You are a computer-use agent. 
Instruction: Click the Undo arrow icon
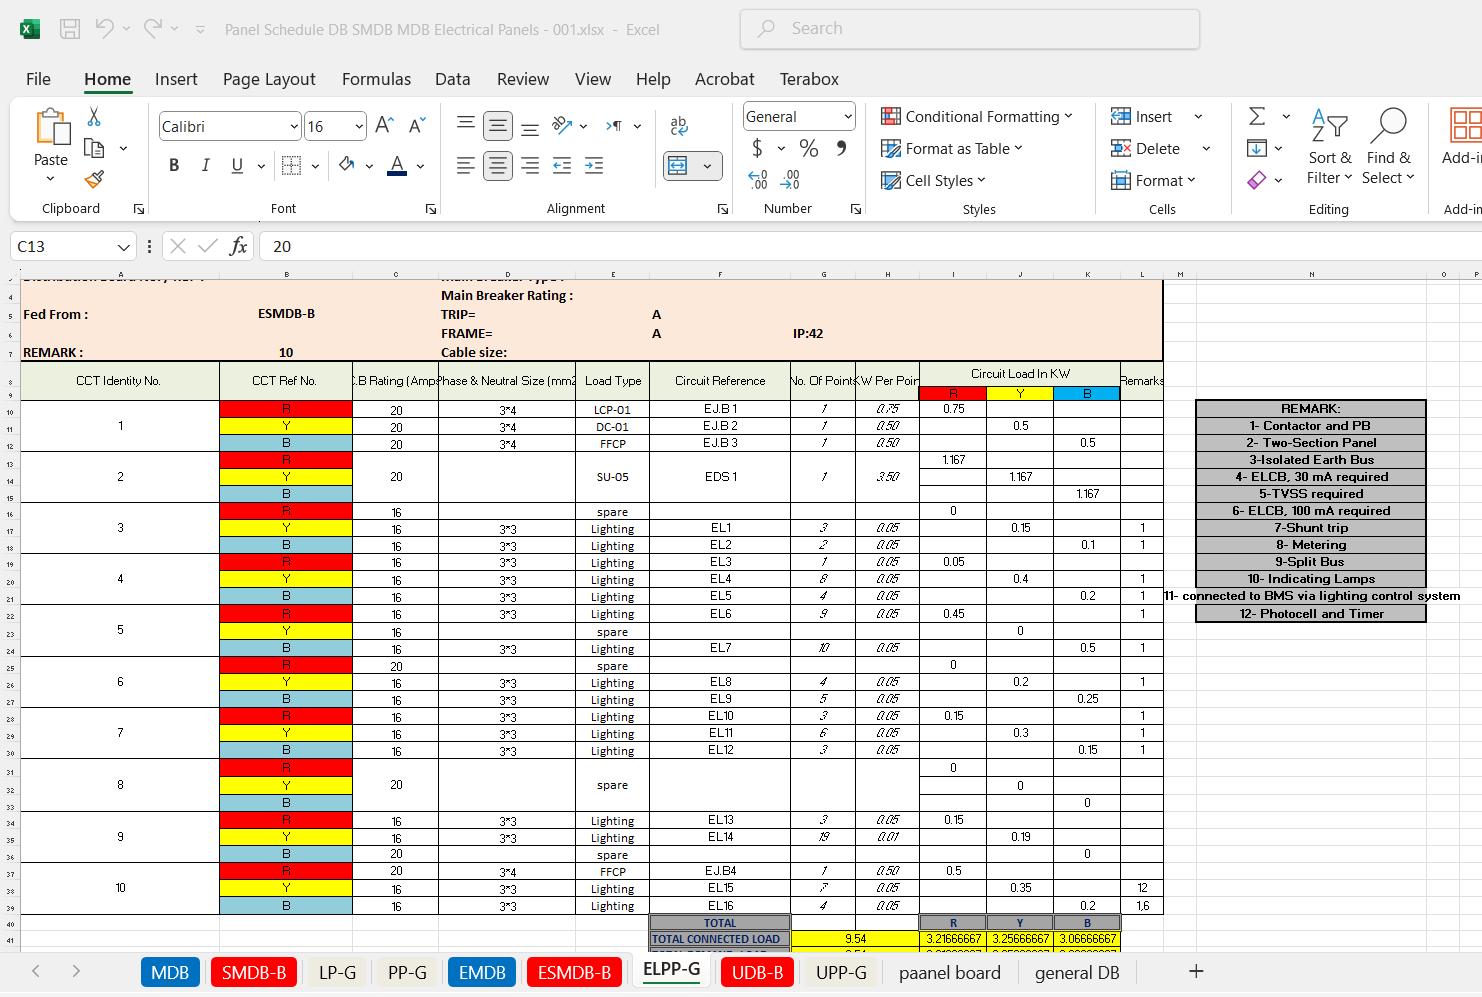pos(105,29)
